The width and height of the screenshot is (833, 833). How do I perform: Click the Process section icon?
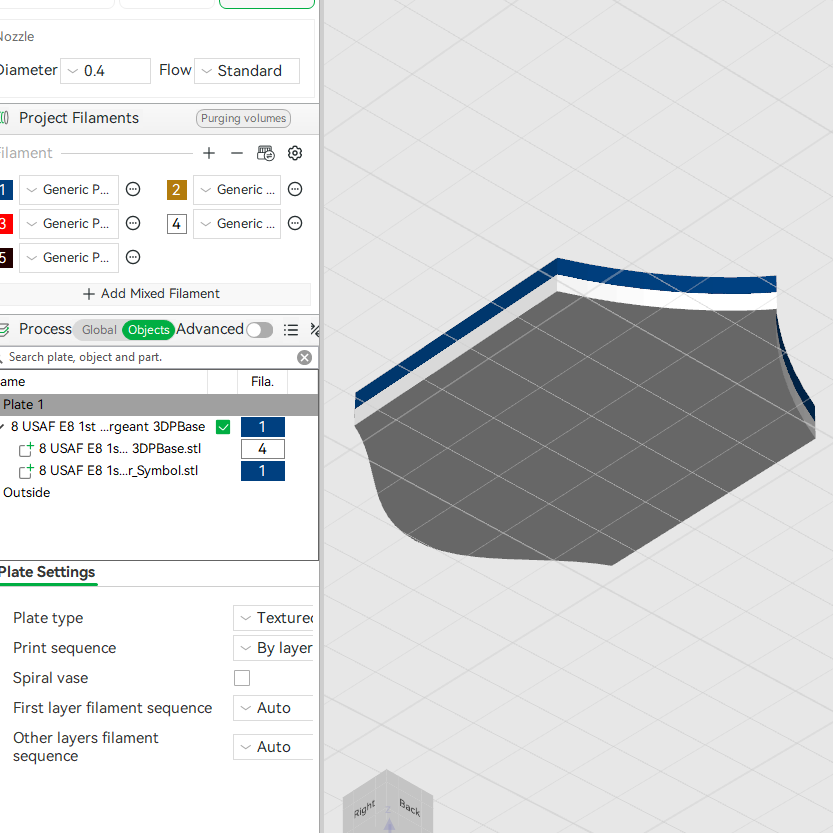pyautogui.click(x=4, y=330)
